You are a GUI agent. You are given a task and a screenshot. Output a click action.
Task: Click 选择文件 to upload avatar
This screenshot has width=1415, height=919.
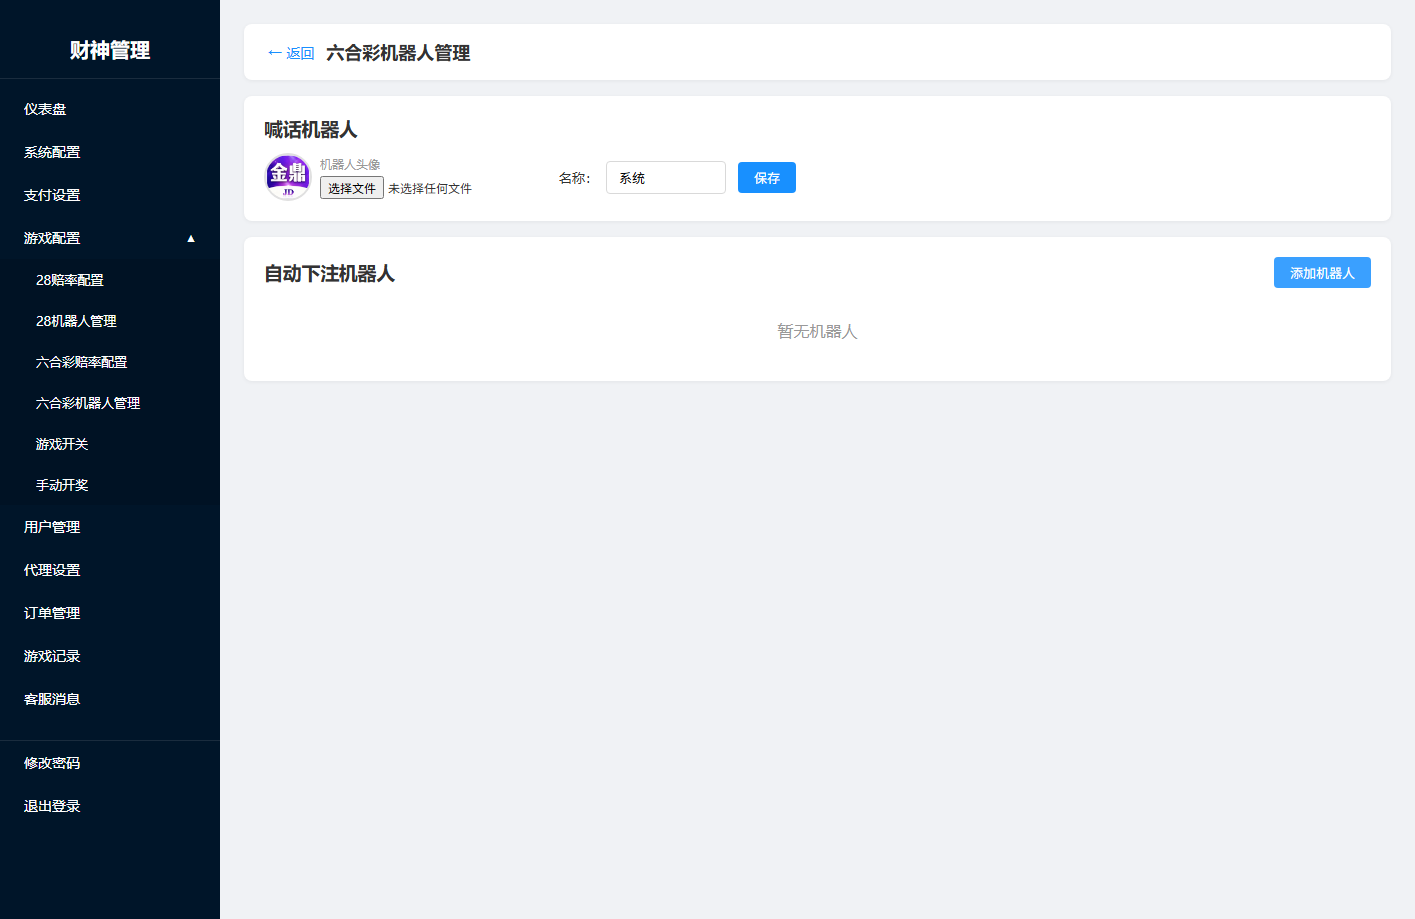(352, 188)
